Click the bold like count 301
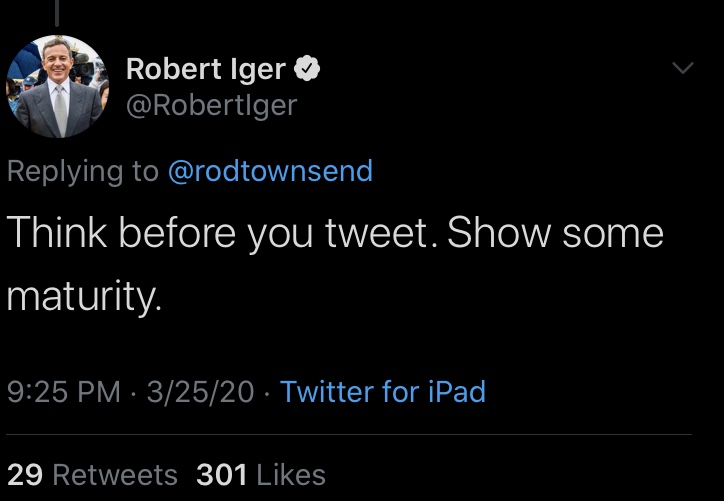724x501 pixels. (221, 474)
